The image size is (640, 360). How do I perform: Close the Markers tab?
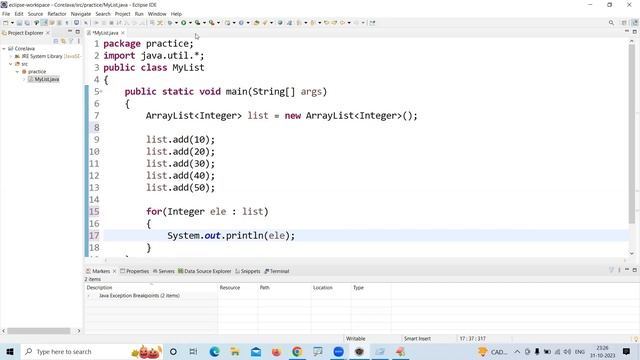tap(114, 271)
